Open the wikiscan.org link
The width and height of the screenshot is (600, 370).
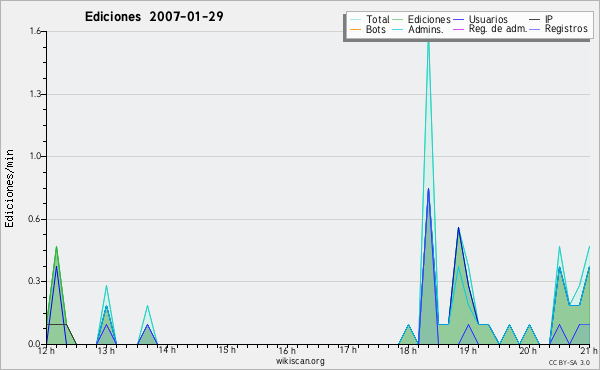tap(300, 361)
